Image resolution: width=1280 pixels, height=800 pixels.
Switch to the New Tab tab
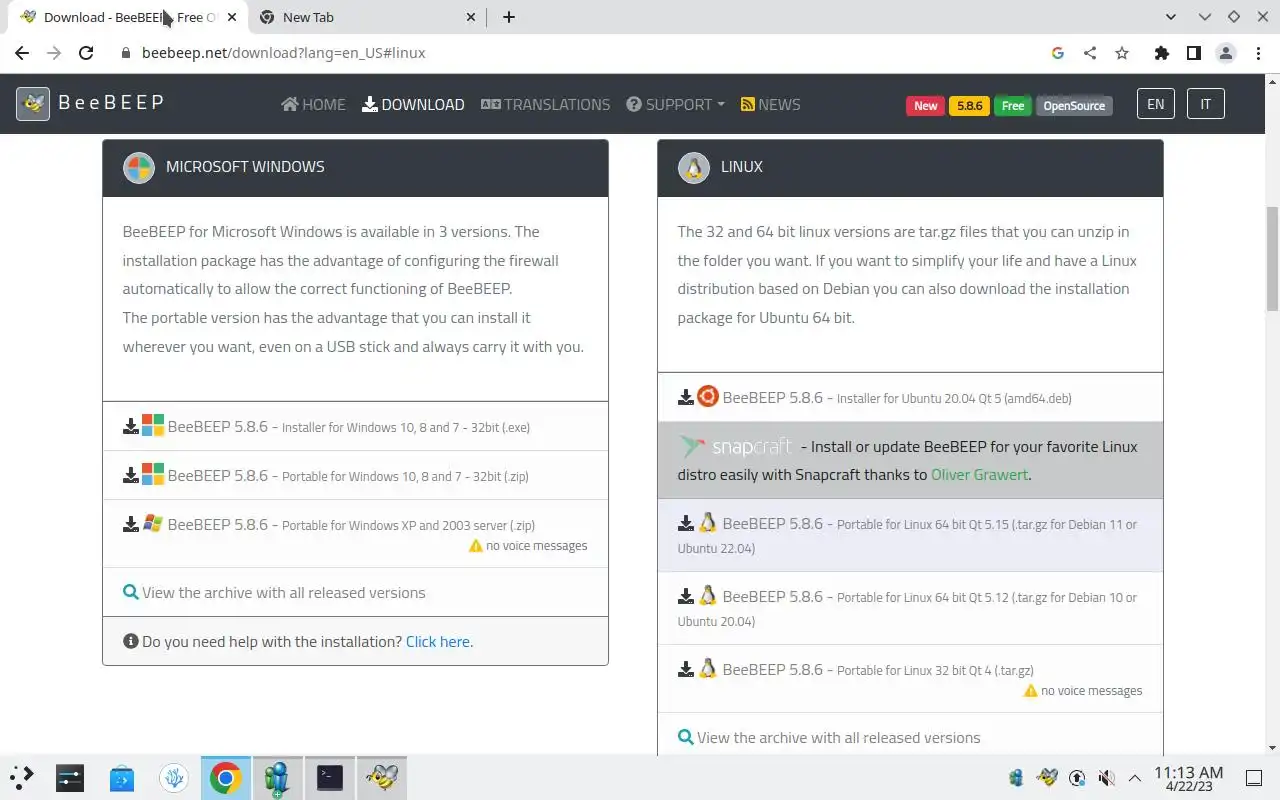[x=367, y=17]
